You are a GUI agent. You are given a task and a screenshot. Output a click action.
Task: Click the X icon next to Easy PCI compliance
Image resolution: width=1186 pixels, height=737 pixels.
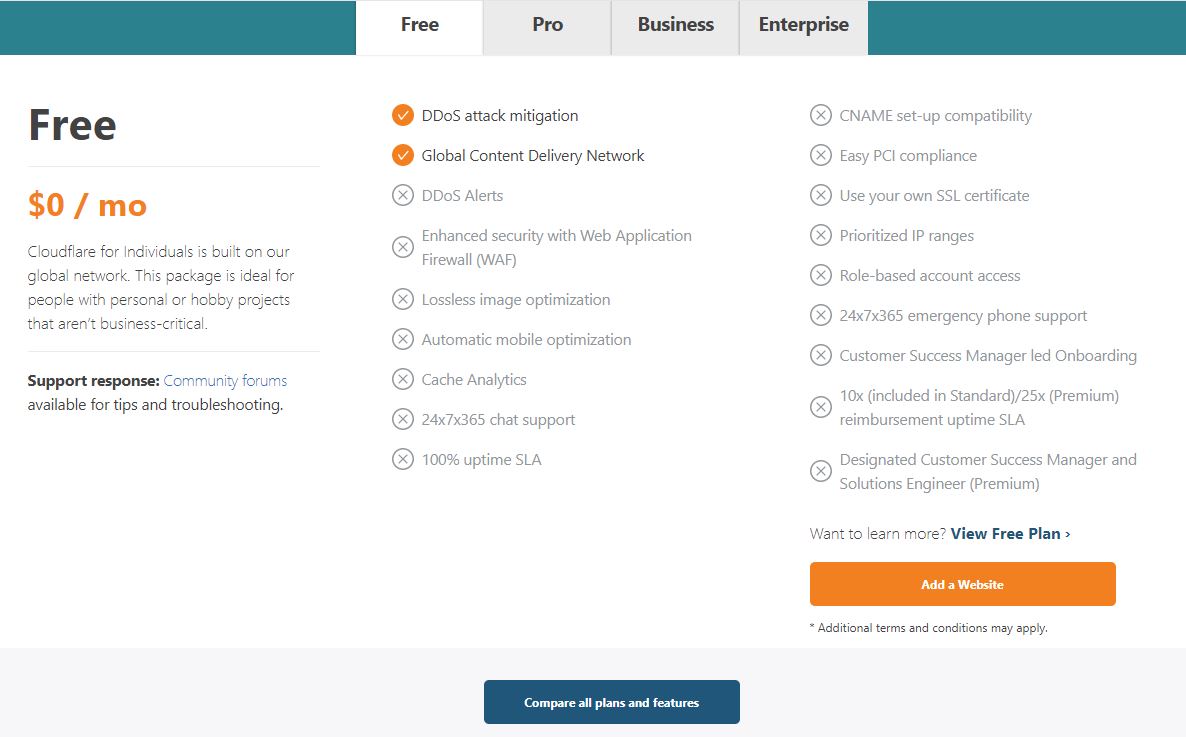(x=821, y=156)
